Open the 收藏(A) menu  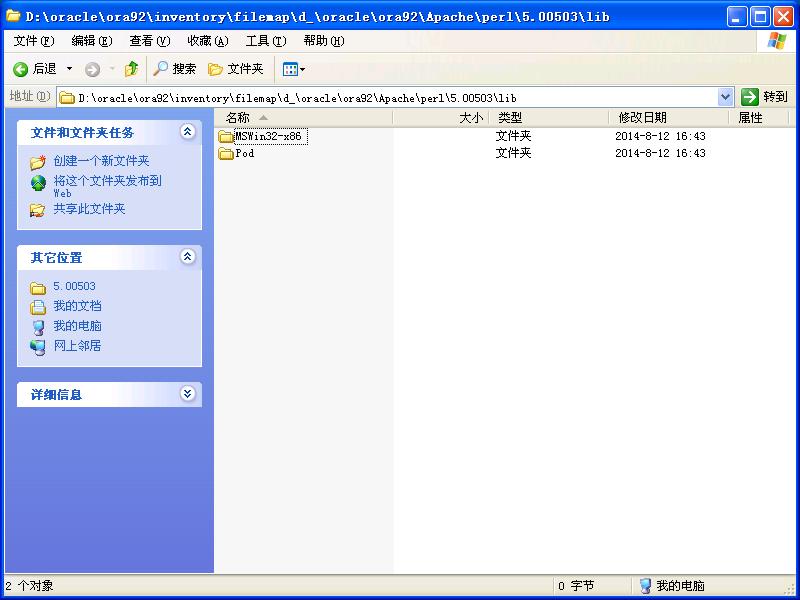tap(208, 41)
